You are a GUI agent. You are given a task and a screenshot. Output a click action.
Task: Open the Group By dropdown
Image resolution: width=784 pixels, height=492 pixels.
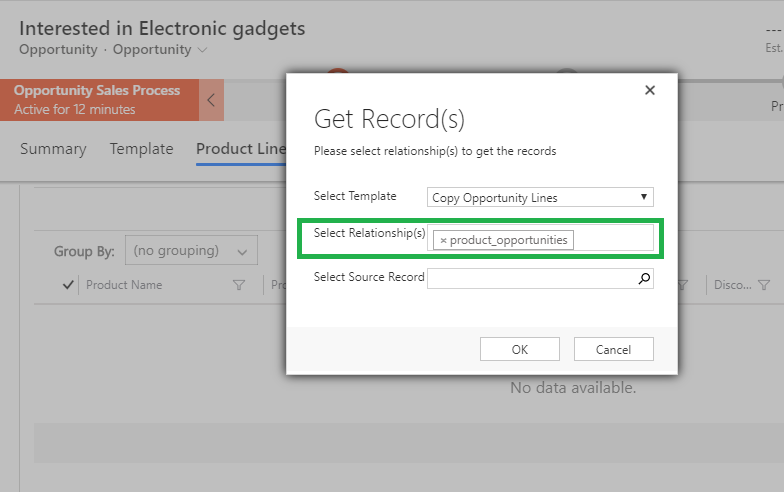[190, 251]
